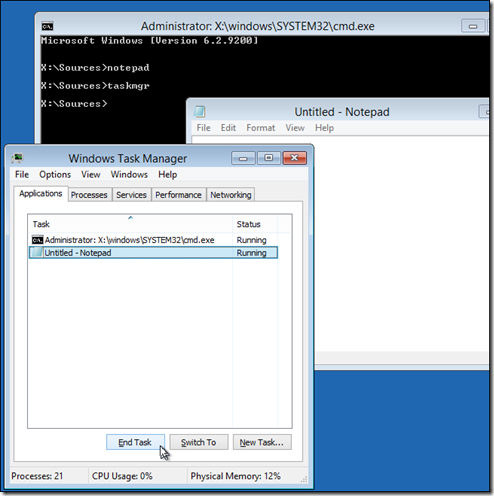The height and width of the screenshot is (496, 494).
Task: Open Notepad View menu
Action: (295, 128)
